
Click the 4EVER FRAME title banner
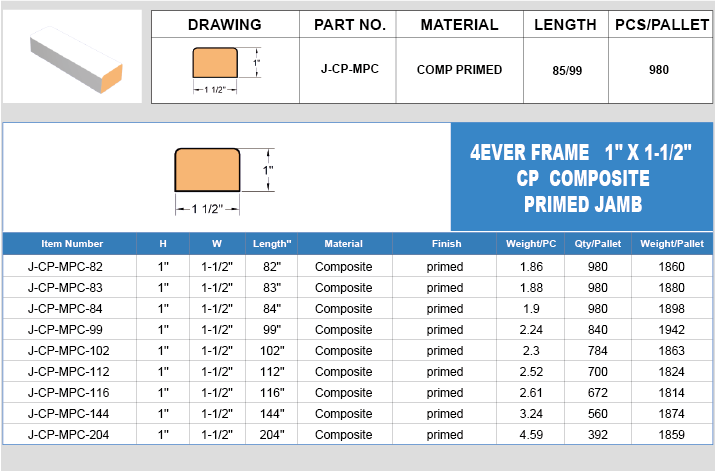point(581,177)
